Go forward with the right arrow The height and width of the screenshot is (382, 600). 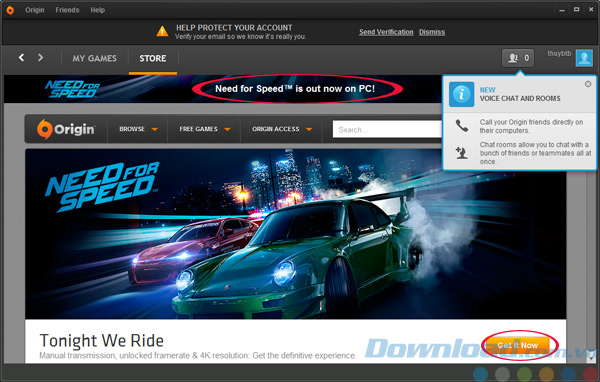pyautogui.click(x=40, y=58)
